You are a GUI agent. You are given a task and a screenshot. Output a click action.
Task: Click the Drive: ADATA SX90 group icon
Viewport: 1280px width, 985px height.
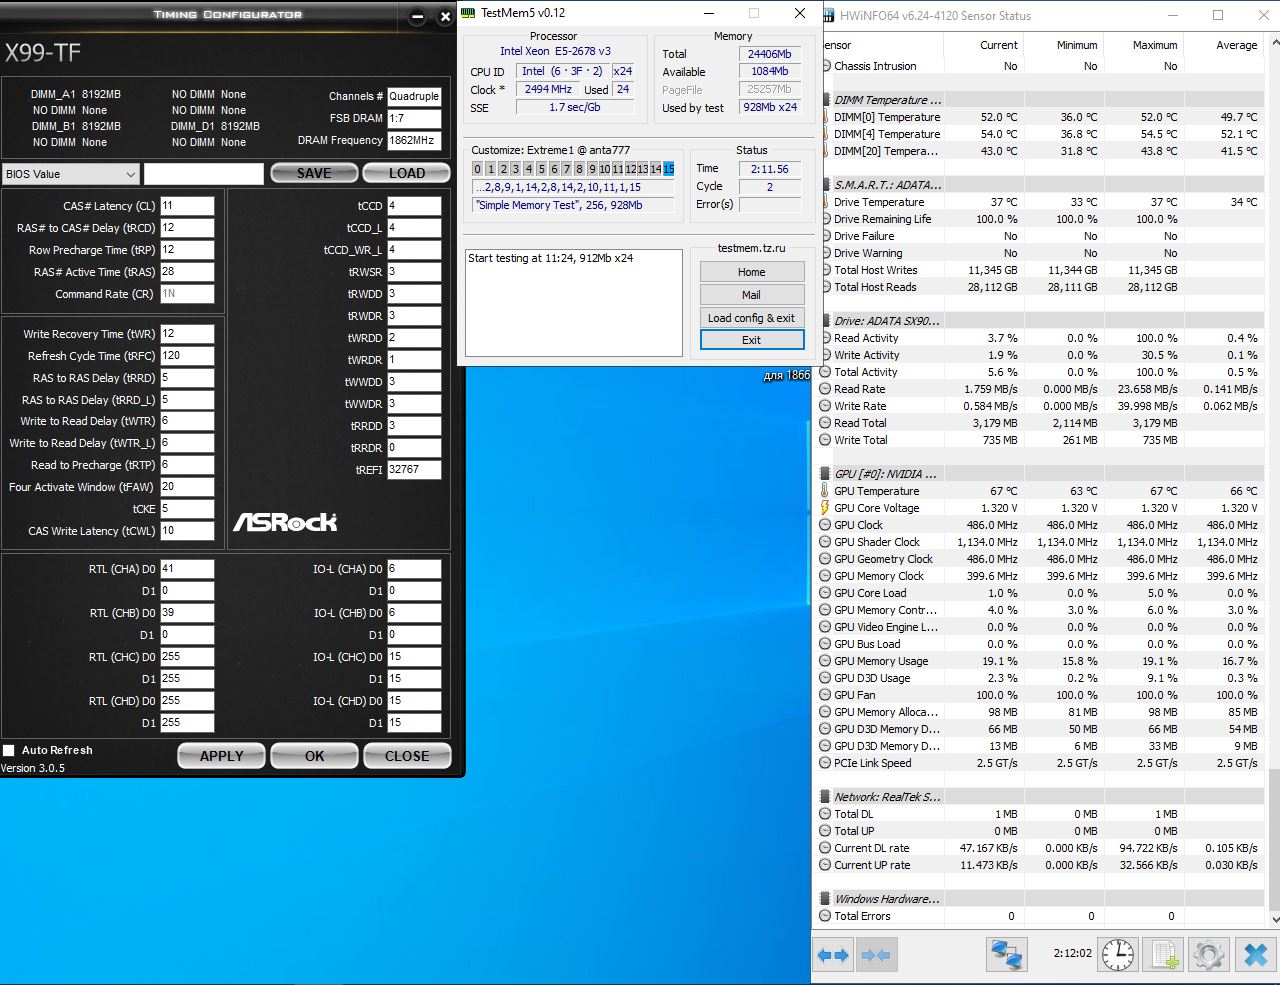(x=826, y=321)
